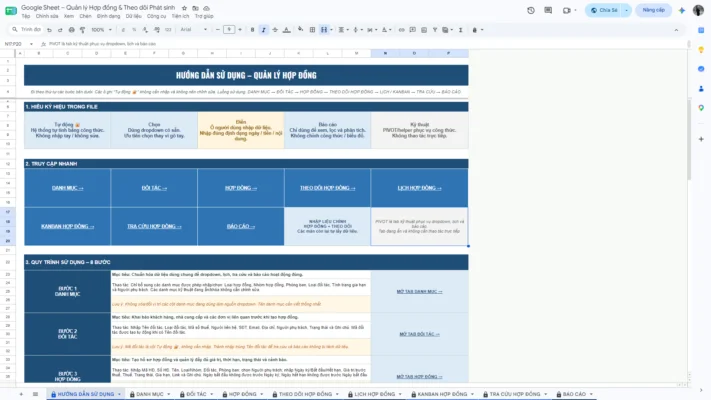Insert a link with the link icon
Viewport: 711px width, 400px height.
click(x=401, y=30)
